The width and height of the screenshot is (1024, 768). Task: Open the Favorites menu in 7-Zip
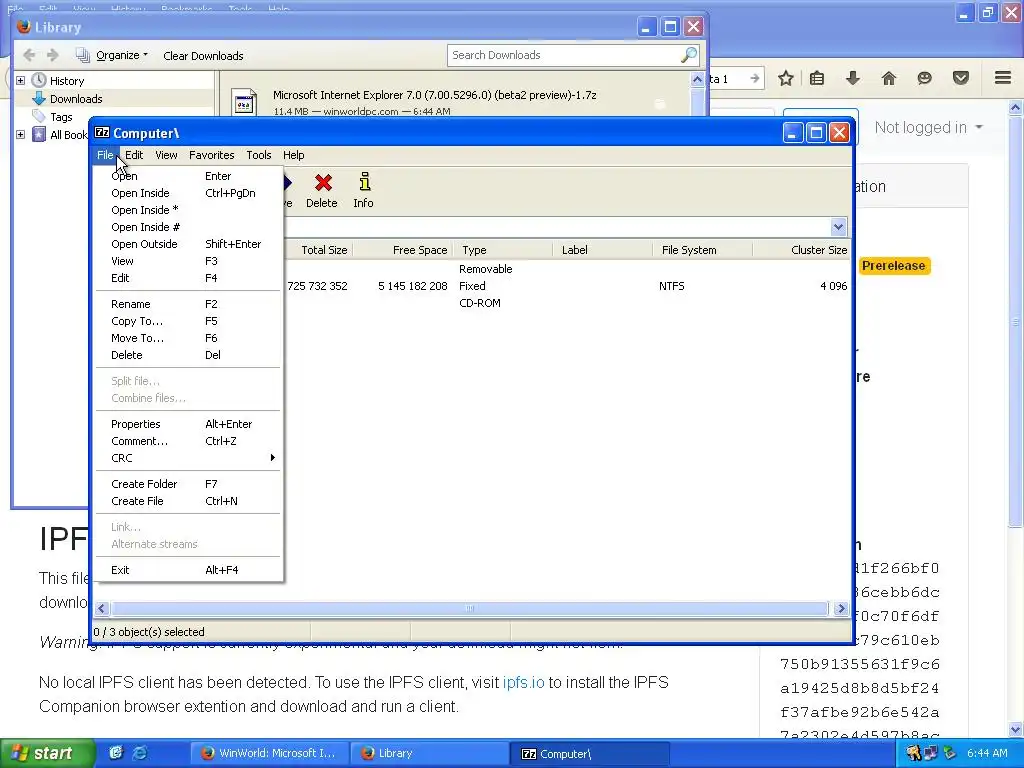click(212, 155)
